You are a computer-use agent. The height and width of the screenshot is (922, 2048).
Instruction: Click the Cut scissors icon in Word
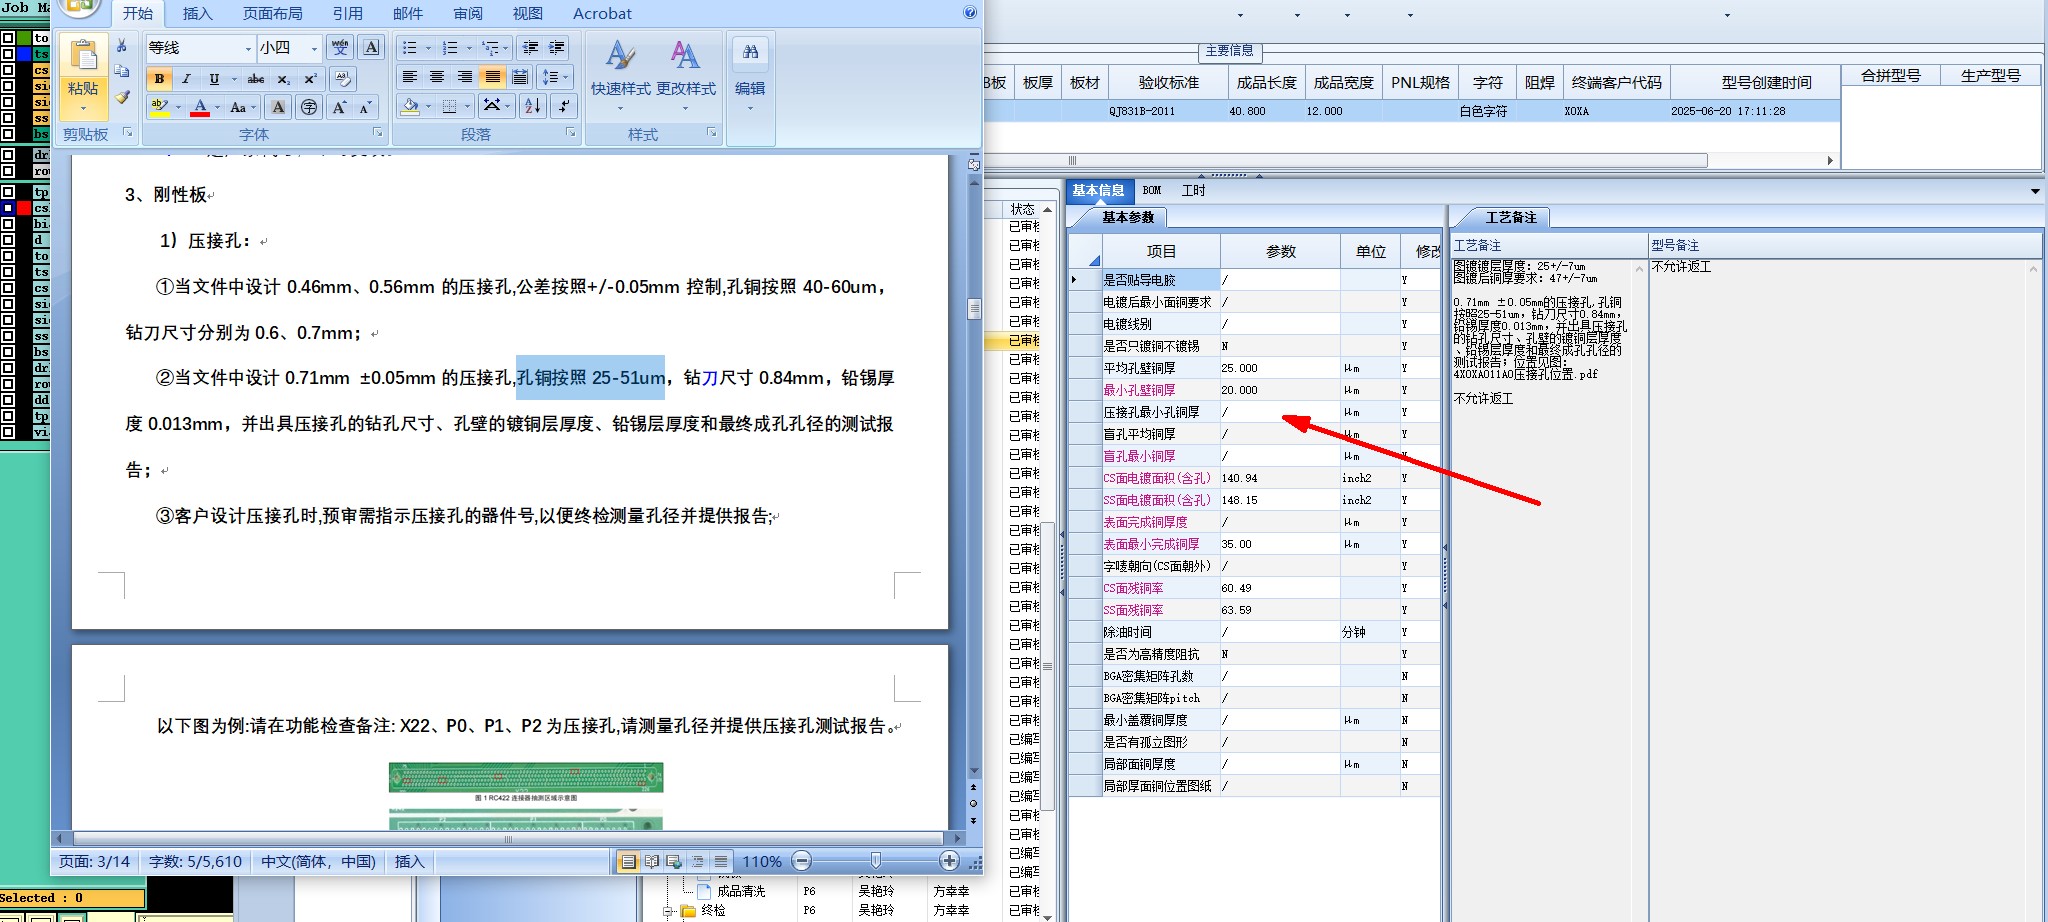click(122, 46)
